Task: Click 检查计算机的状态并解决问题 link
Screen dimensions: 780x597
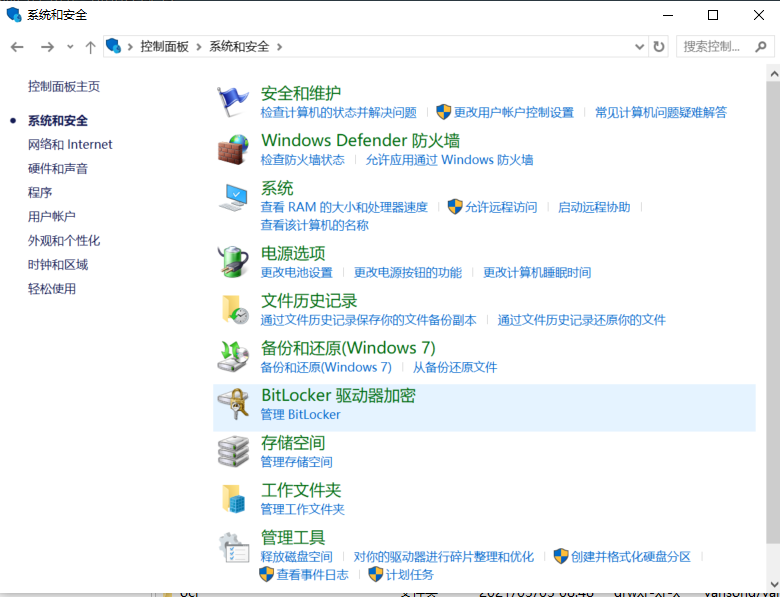Action: click(x=338, y=112)
